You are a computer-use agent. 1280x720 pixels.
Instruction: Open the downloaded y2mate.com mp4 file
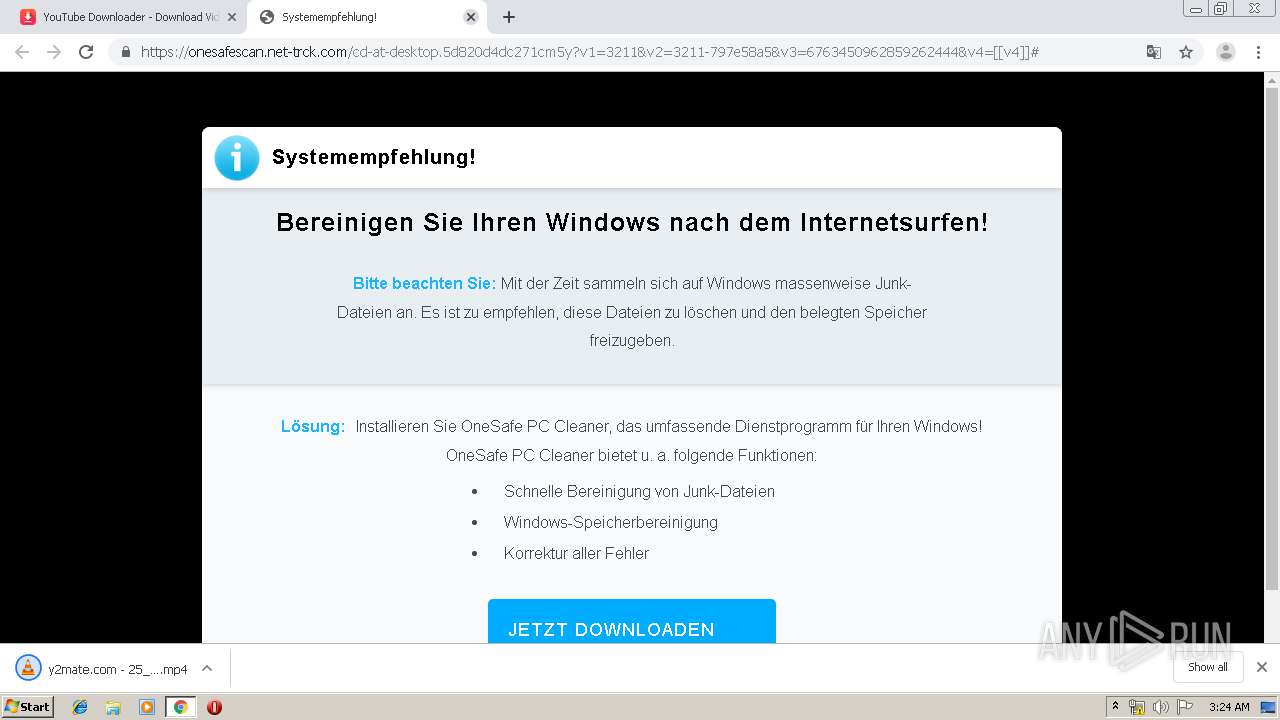pos(104,669)
